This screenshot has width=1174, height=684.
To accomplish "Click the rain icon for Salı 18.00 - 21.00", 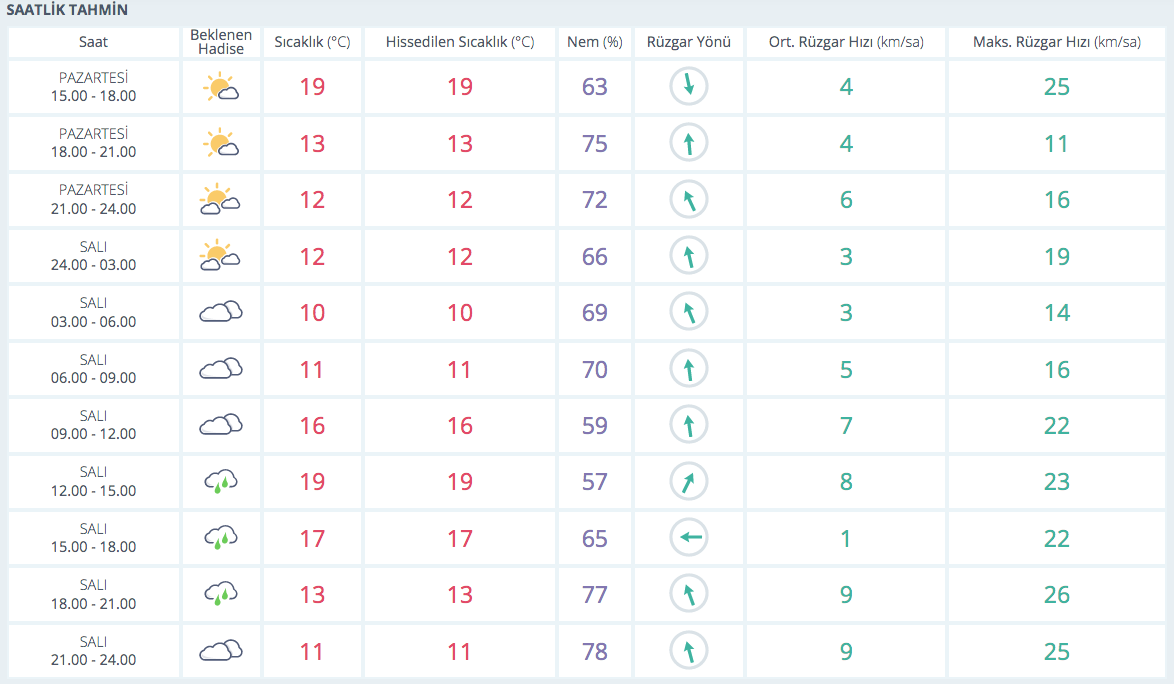I will [x=220, y=595].
